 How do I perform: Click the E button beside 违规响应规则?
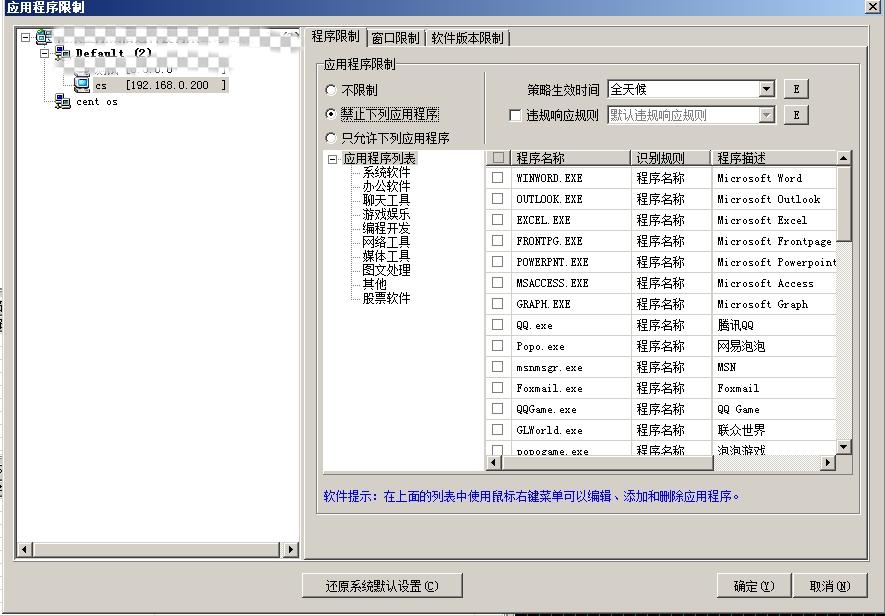pyautogui.click(x=795, y=115)
